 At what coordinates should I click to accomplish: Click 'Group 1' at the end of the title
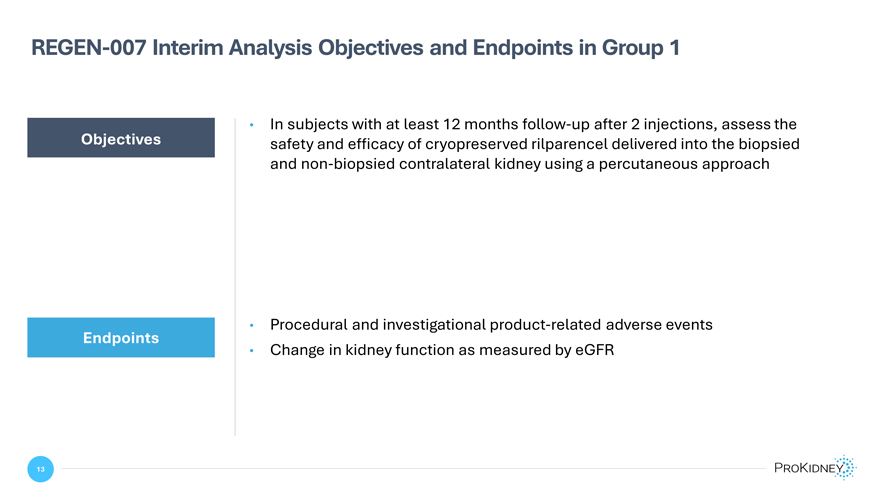point(641,48)
